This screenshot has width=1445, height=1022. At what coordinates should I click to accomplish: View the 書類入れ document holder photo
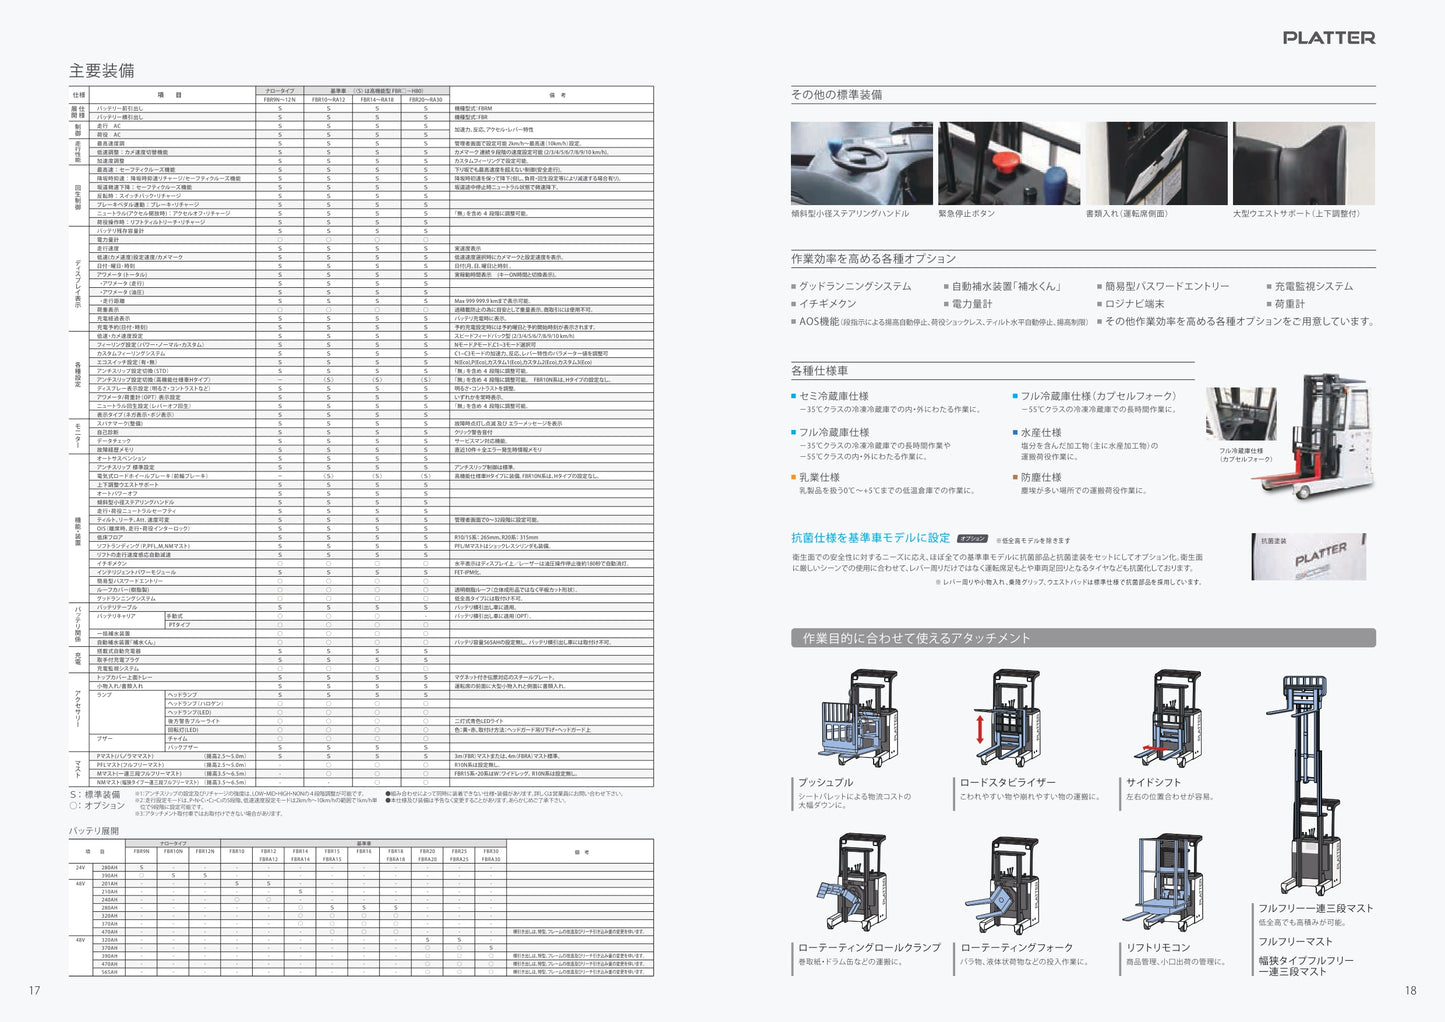tap(1156, 163)
